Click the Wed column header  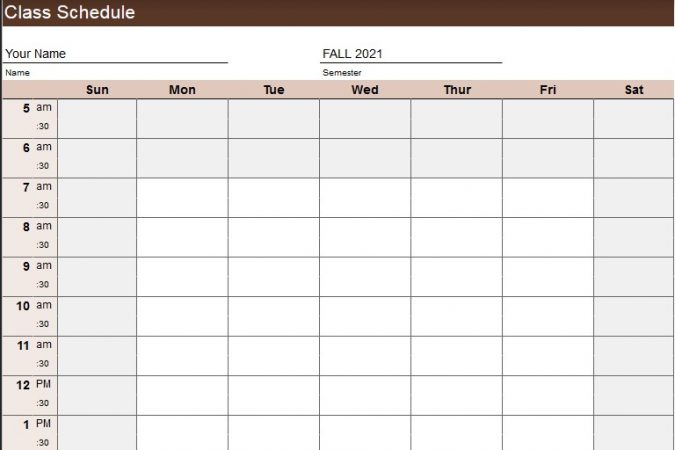(365, 90)
